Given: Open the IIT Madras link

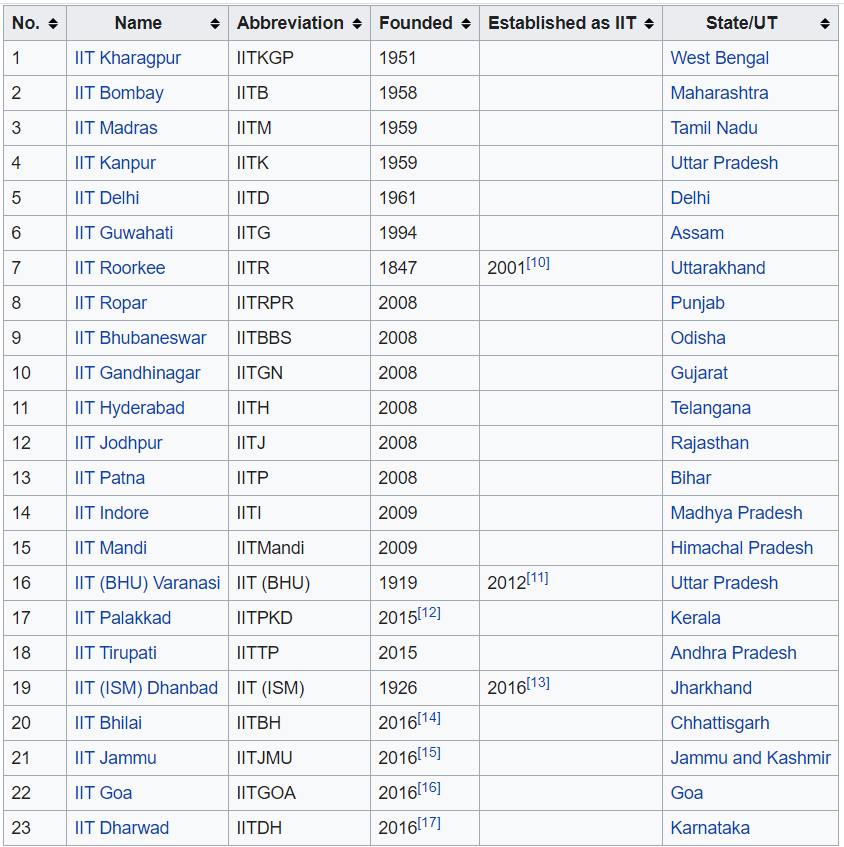Looking at the screenshot, I should tap(116, 128).
